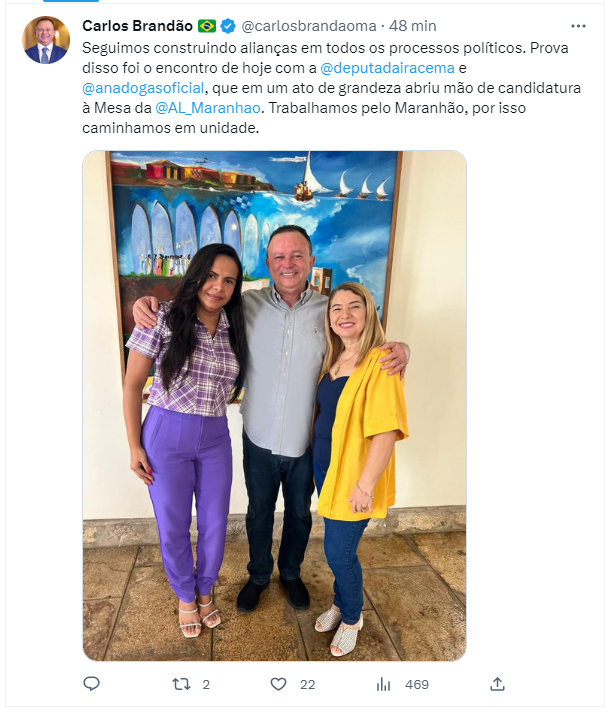605x708 pixels.
Task: Enlarge the attached photo of three people
Action: click(275, 406)
